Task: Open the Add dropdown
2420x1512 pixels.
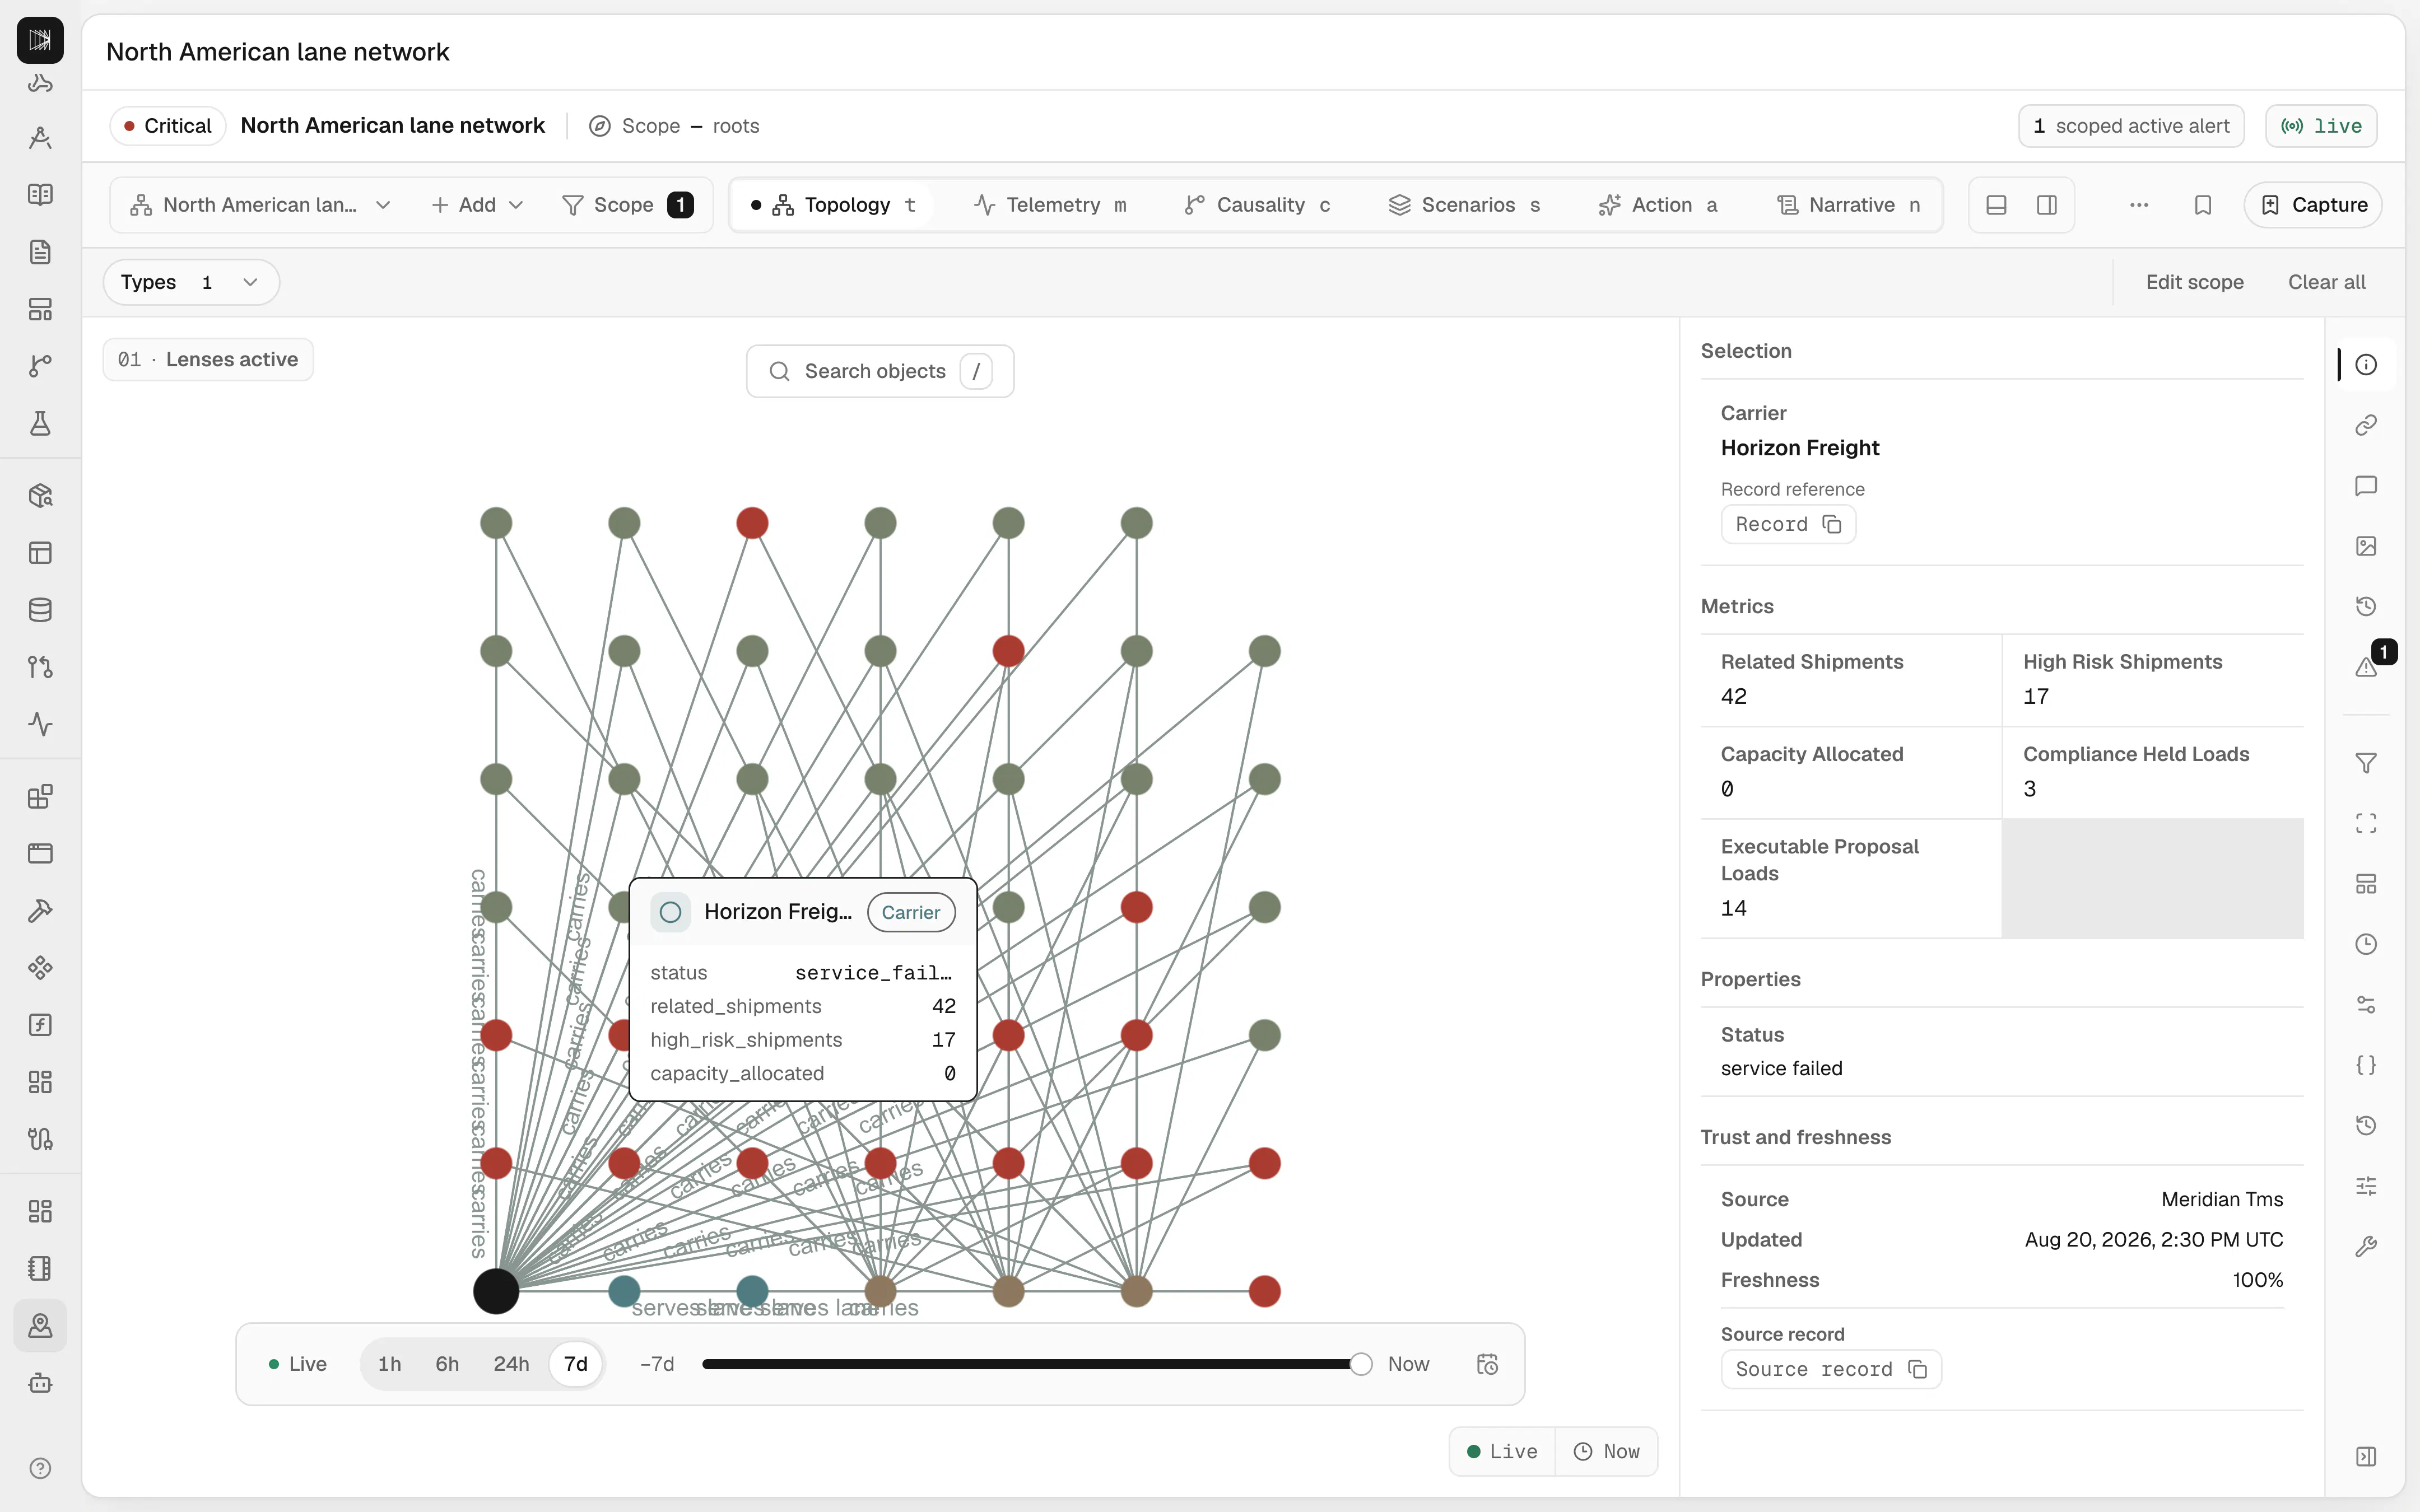Action: (477, 205)
